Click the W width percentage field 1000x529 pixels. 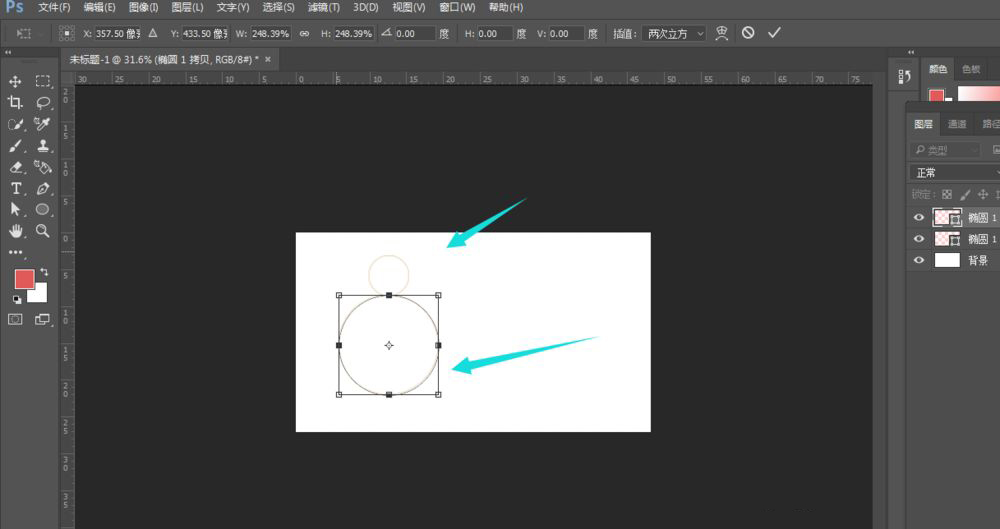coord(270,33)
